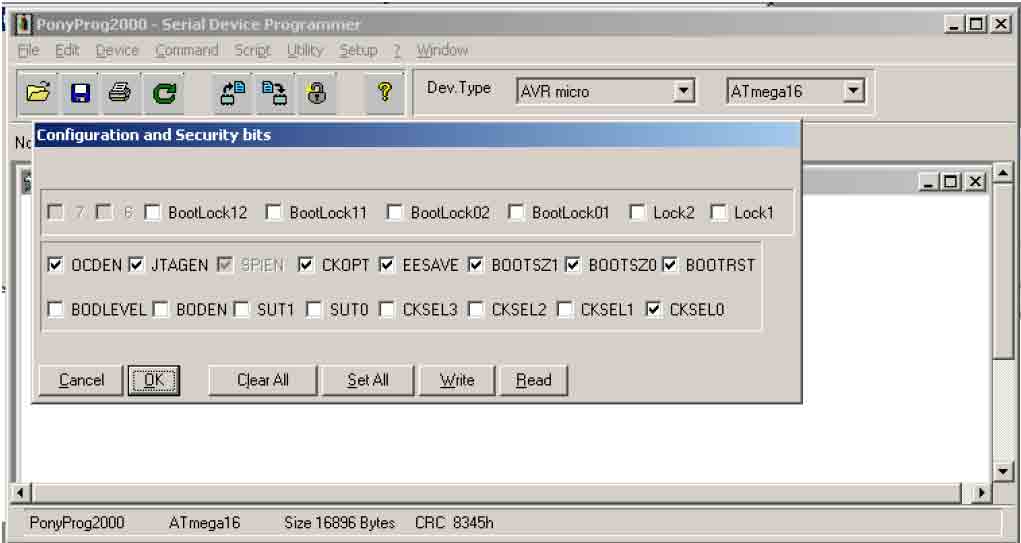Image resolution: width=1021 pixels, height=543 pixels.
Task: Enable the SUT1 checkbox
Action: tap(242, 310)
